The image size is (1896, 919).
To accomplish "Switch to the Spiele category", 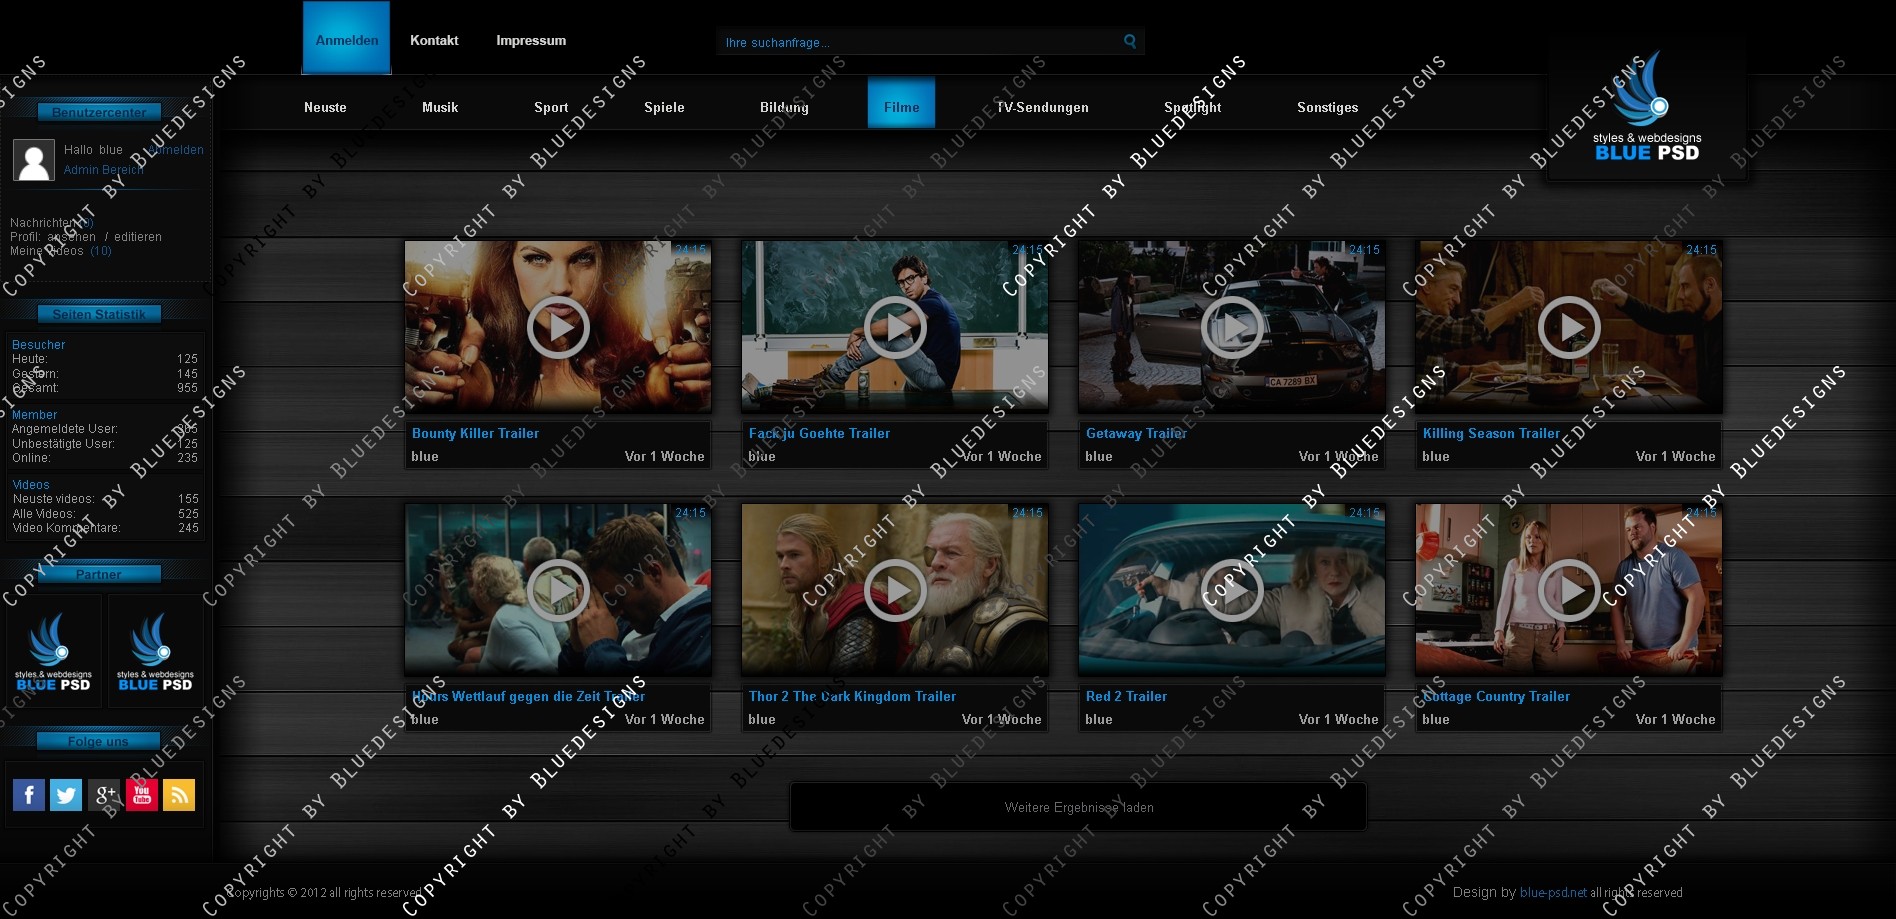I will (x=664, y=107).
